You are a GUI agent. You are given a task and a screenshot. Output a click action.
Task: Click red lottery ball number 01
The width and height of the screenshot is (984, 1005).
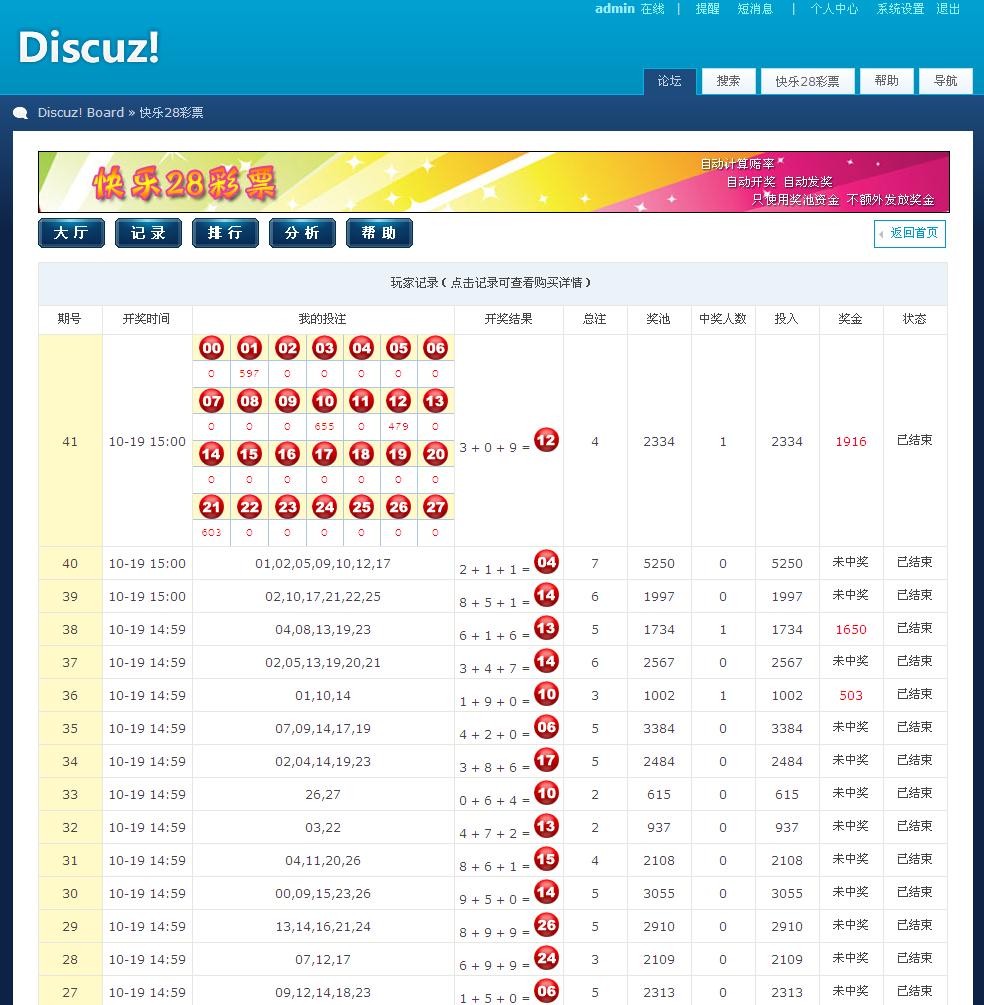pos(249,348)
